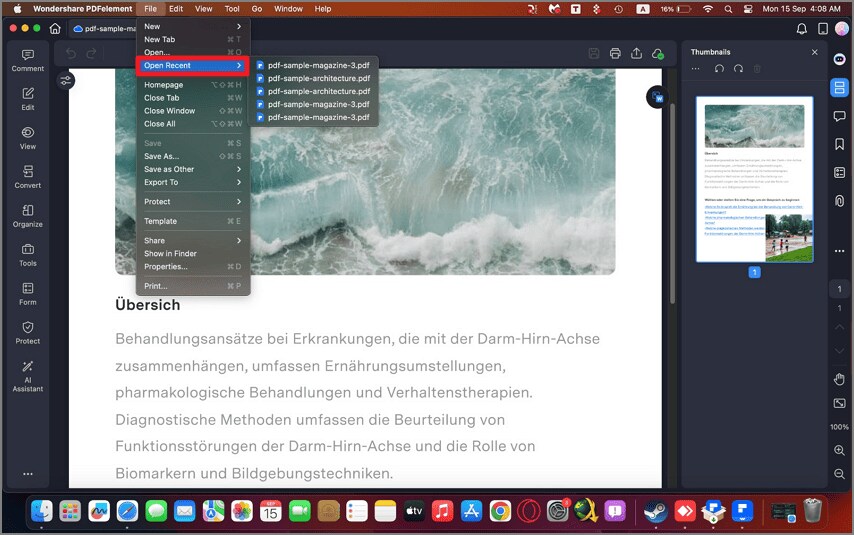
Task: Open the Tools section in left sidebar
Action: click(x=28, y=255)
